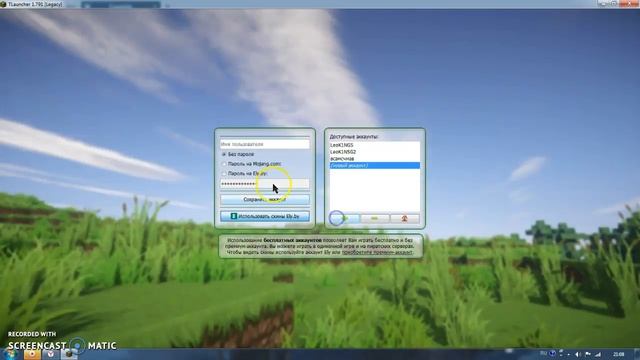Click the password input field

pyautogui.click(x=264, y=184)
